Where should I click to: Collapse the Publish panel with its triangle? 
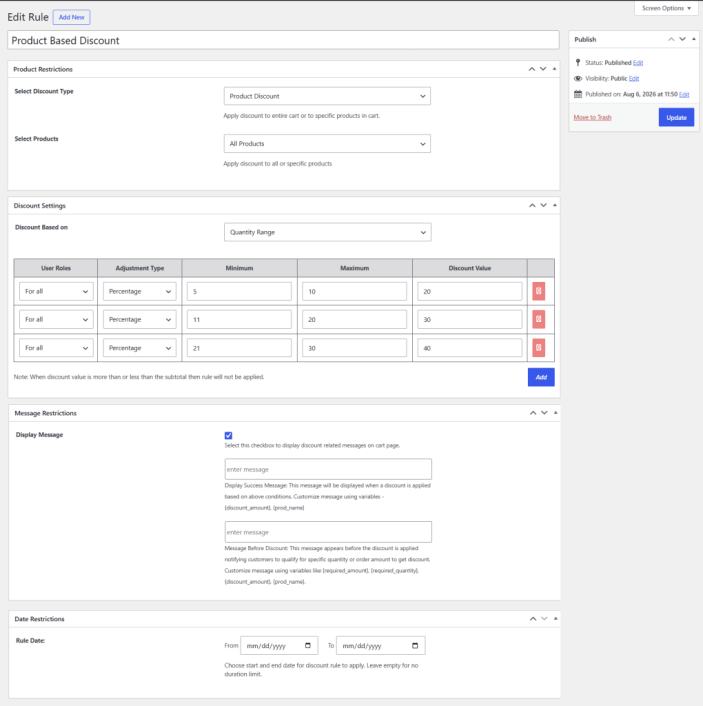point(694,39)
